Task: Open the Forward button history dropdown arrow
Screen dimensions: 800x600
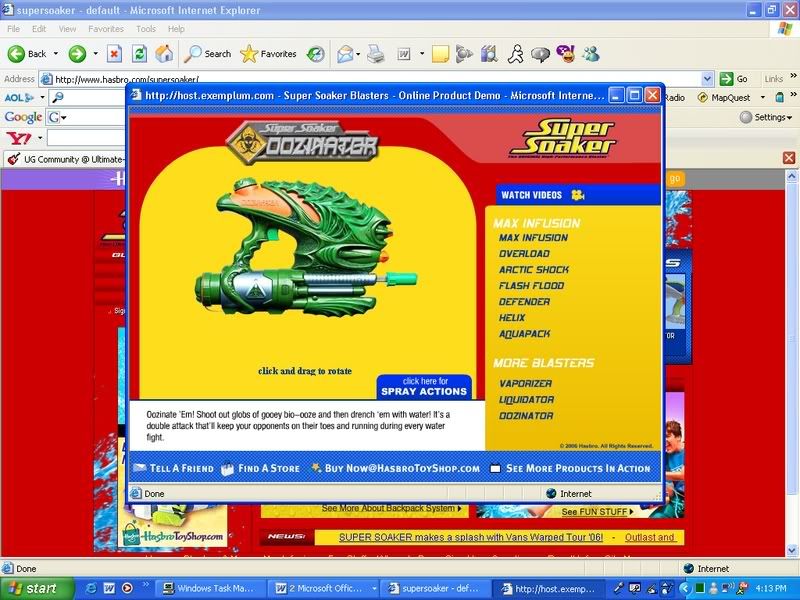Action: point(95,54)
